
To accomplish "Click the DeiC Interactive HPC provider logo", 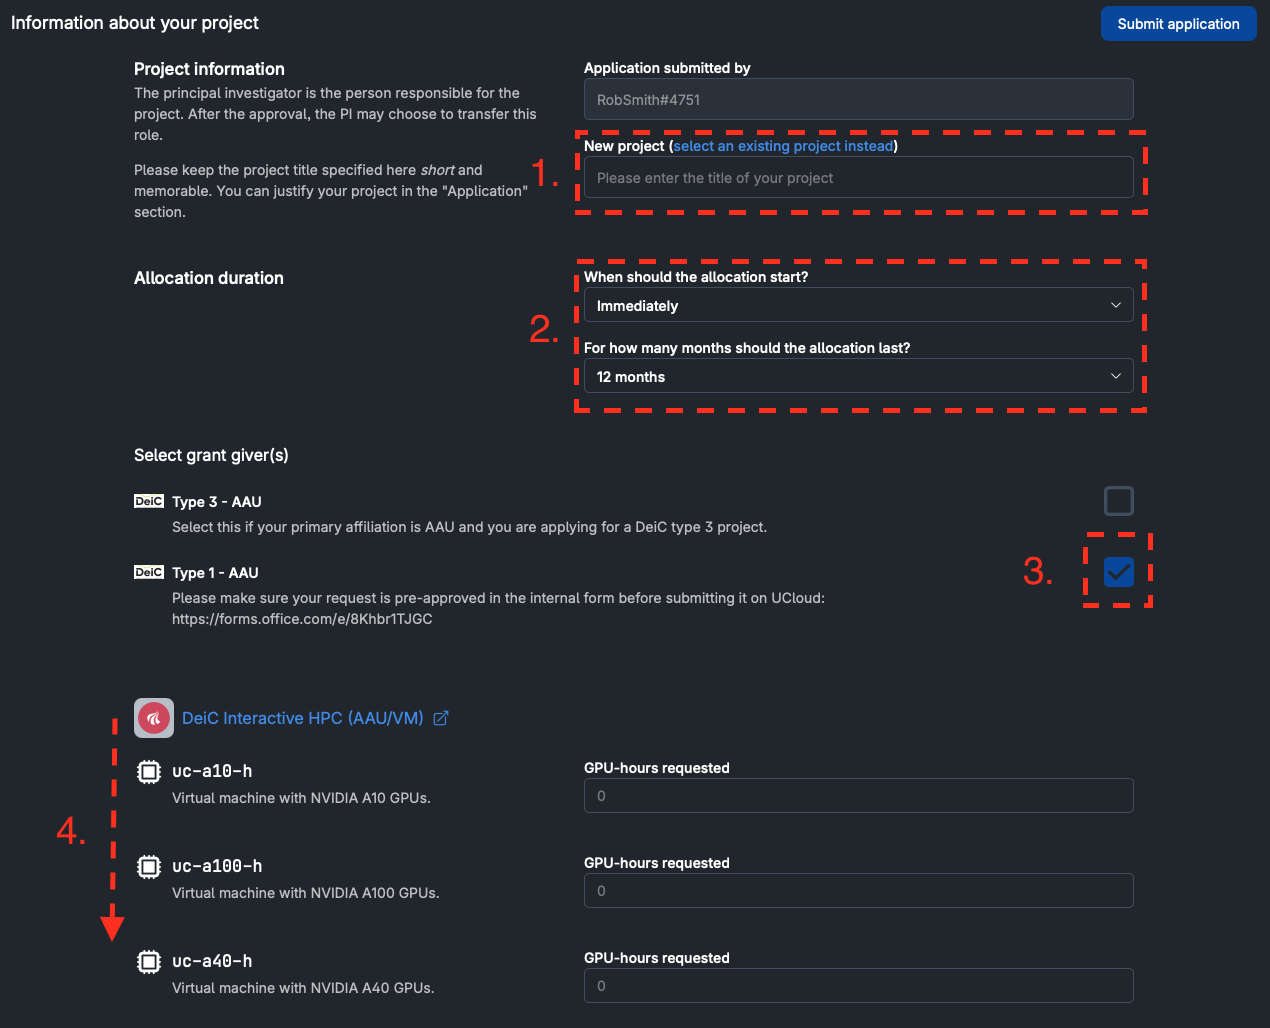I will pyautogui.click(x=154, y=718).
